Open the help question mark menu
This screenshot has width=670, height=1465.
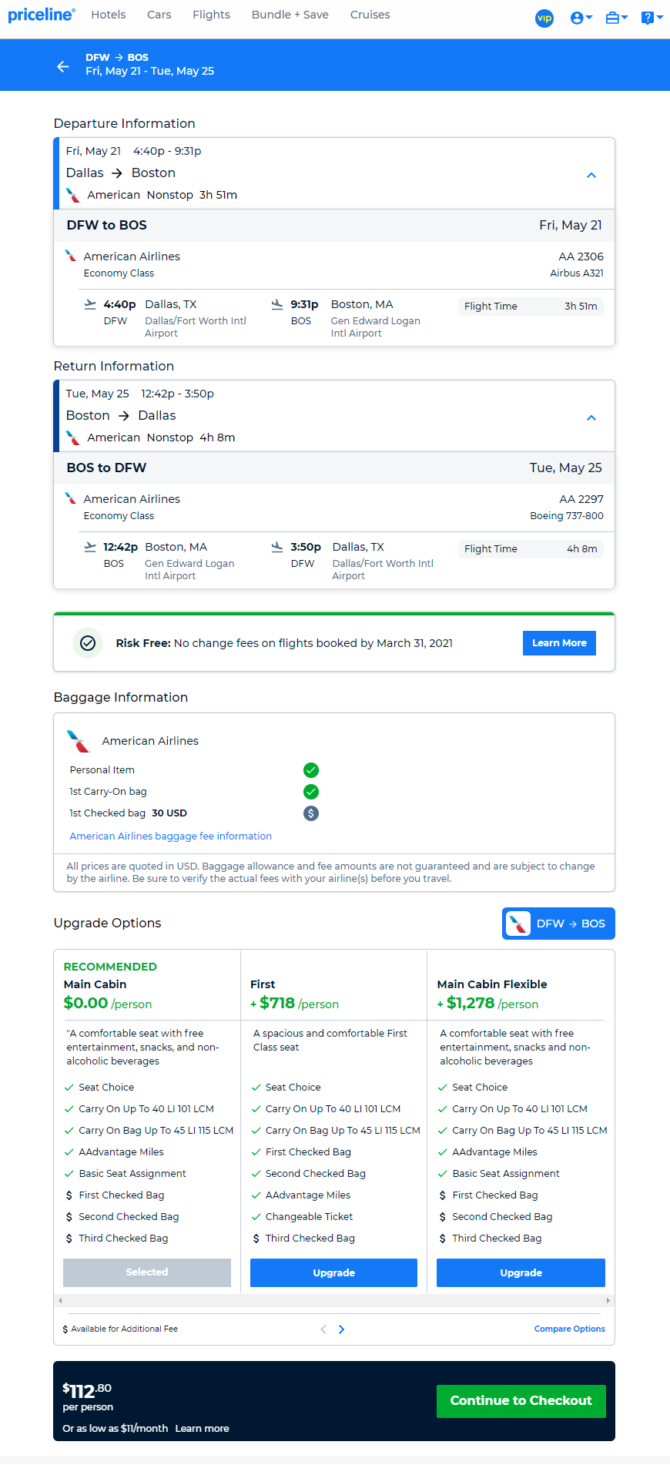point(650,18)
